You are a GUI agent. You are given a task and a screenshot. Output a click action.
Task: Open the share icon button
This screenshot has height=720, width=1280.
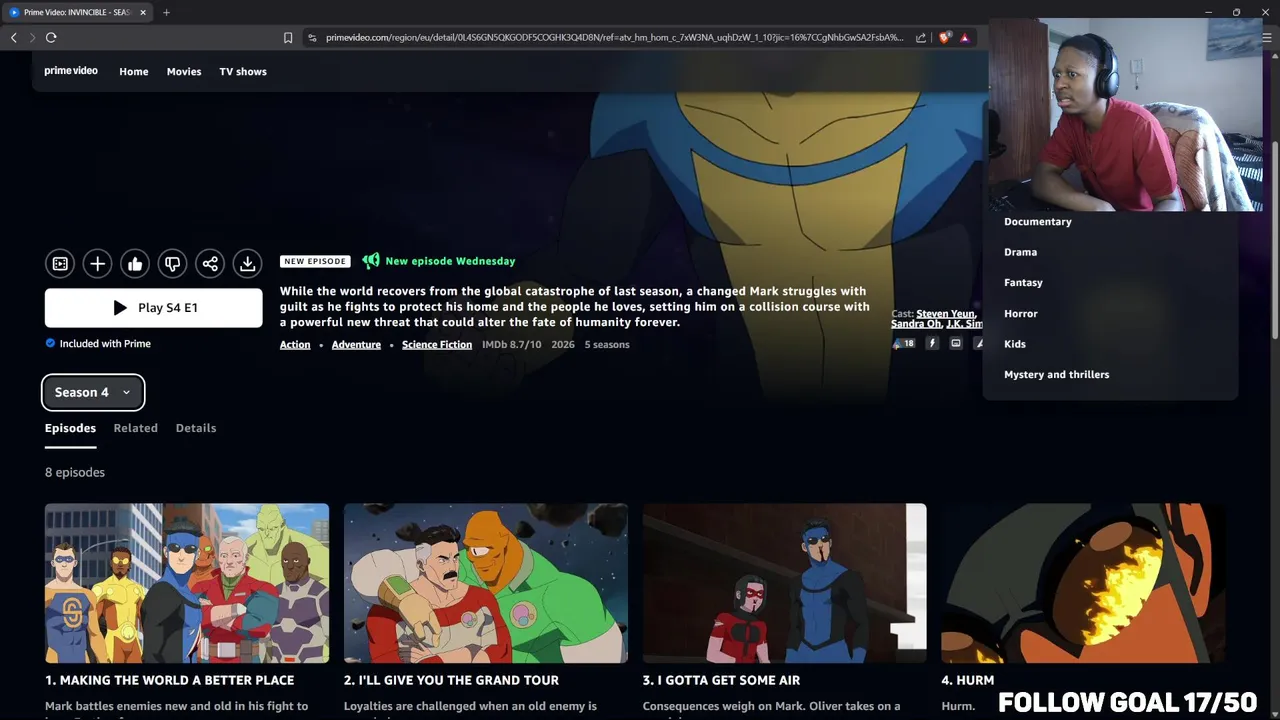pyautogui.click(x=210, y=264)
